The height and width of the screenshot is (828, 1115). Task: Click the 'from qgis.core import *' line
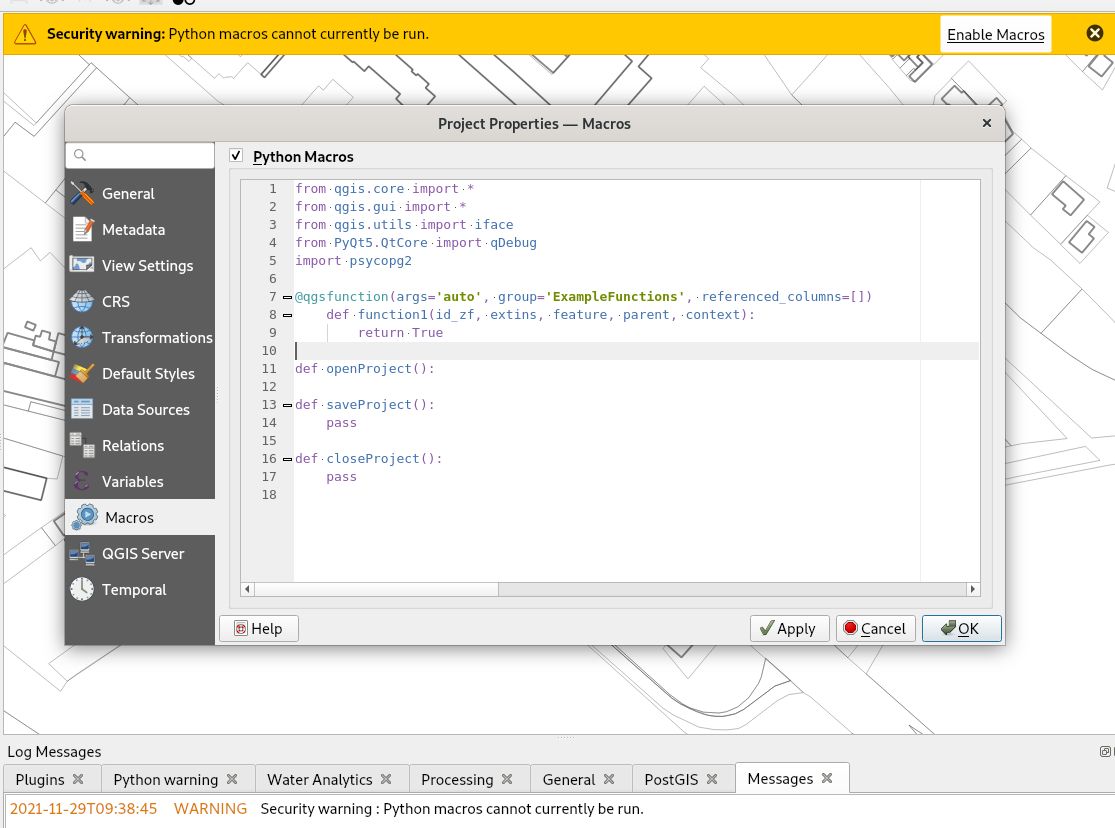pyautogui.click(x=385, y=189)
